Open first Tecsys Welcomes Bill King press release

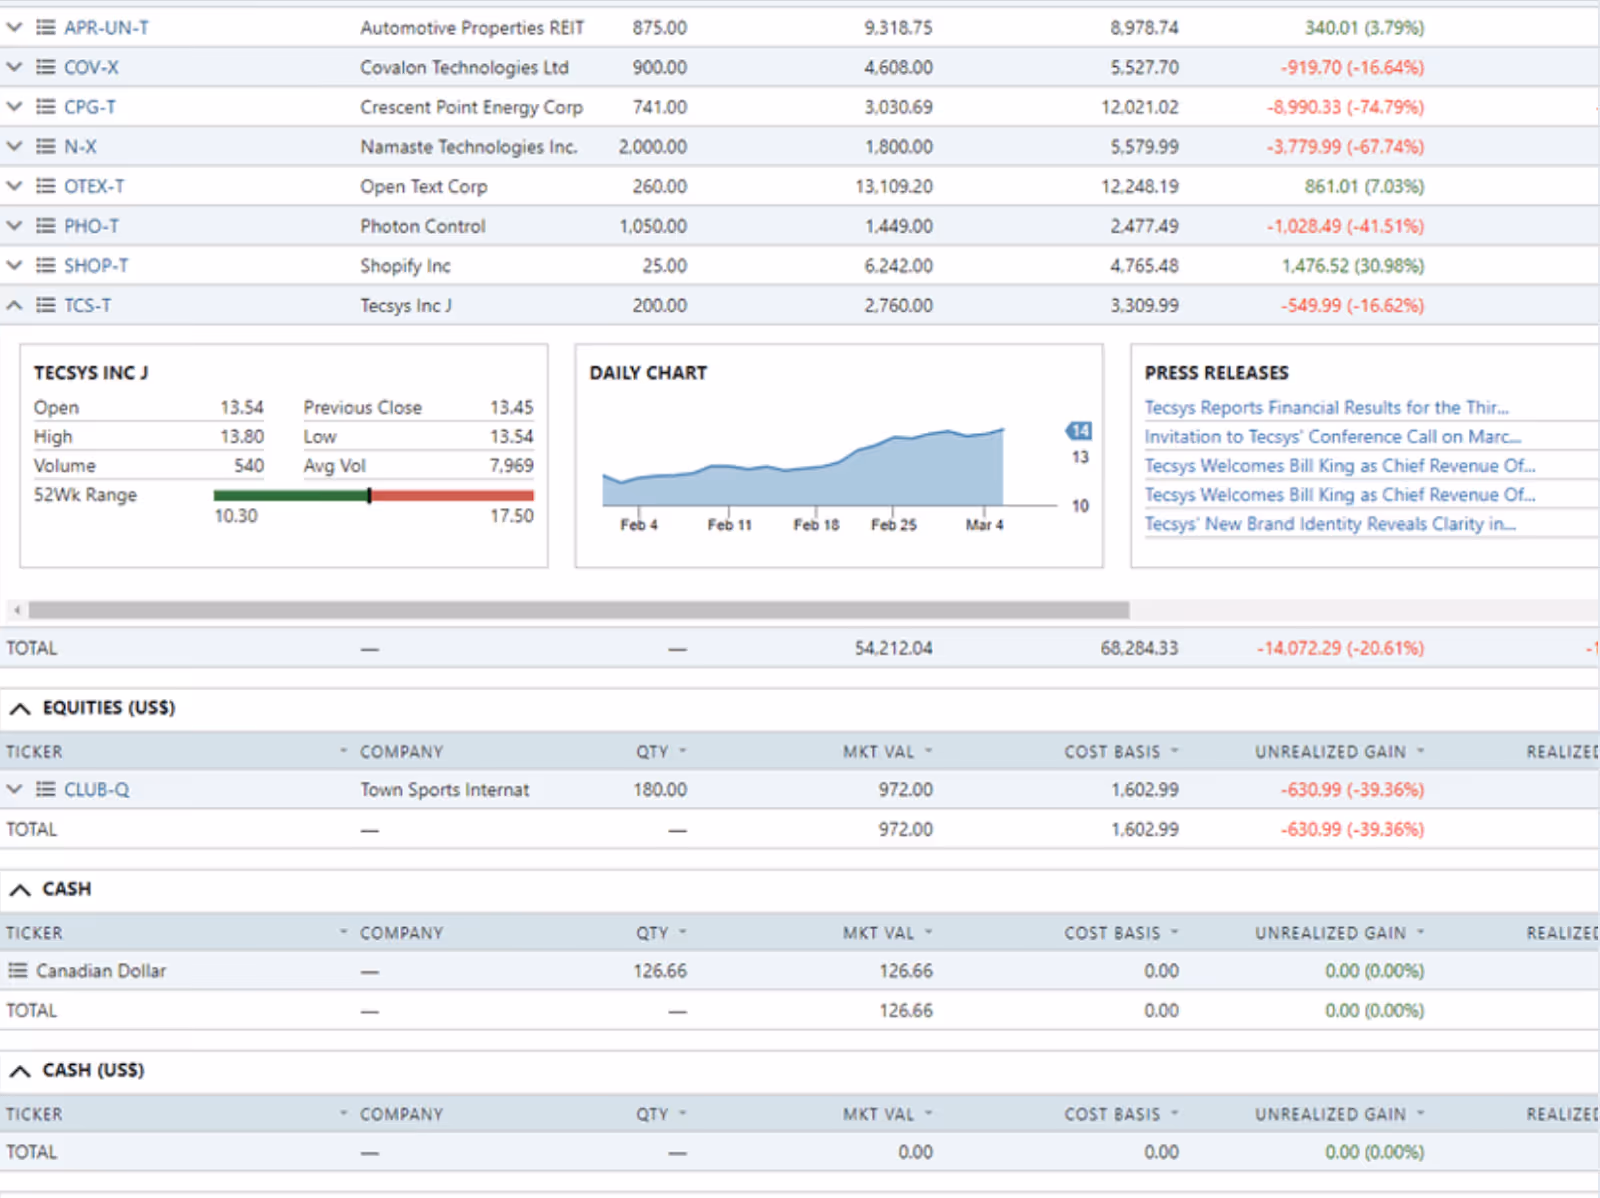[x=1339, y=466]
